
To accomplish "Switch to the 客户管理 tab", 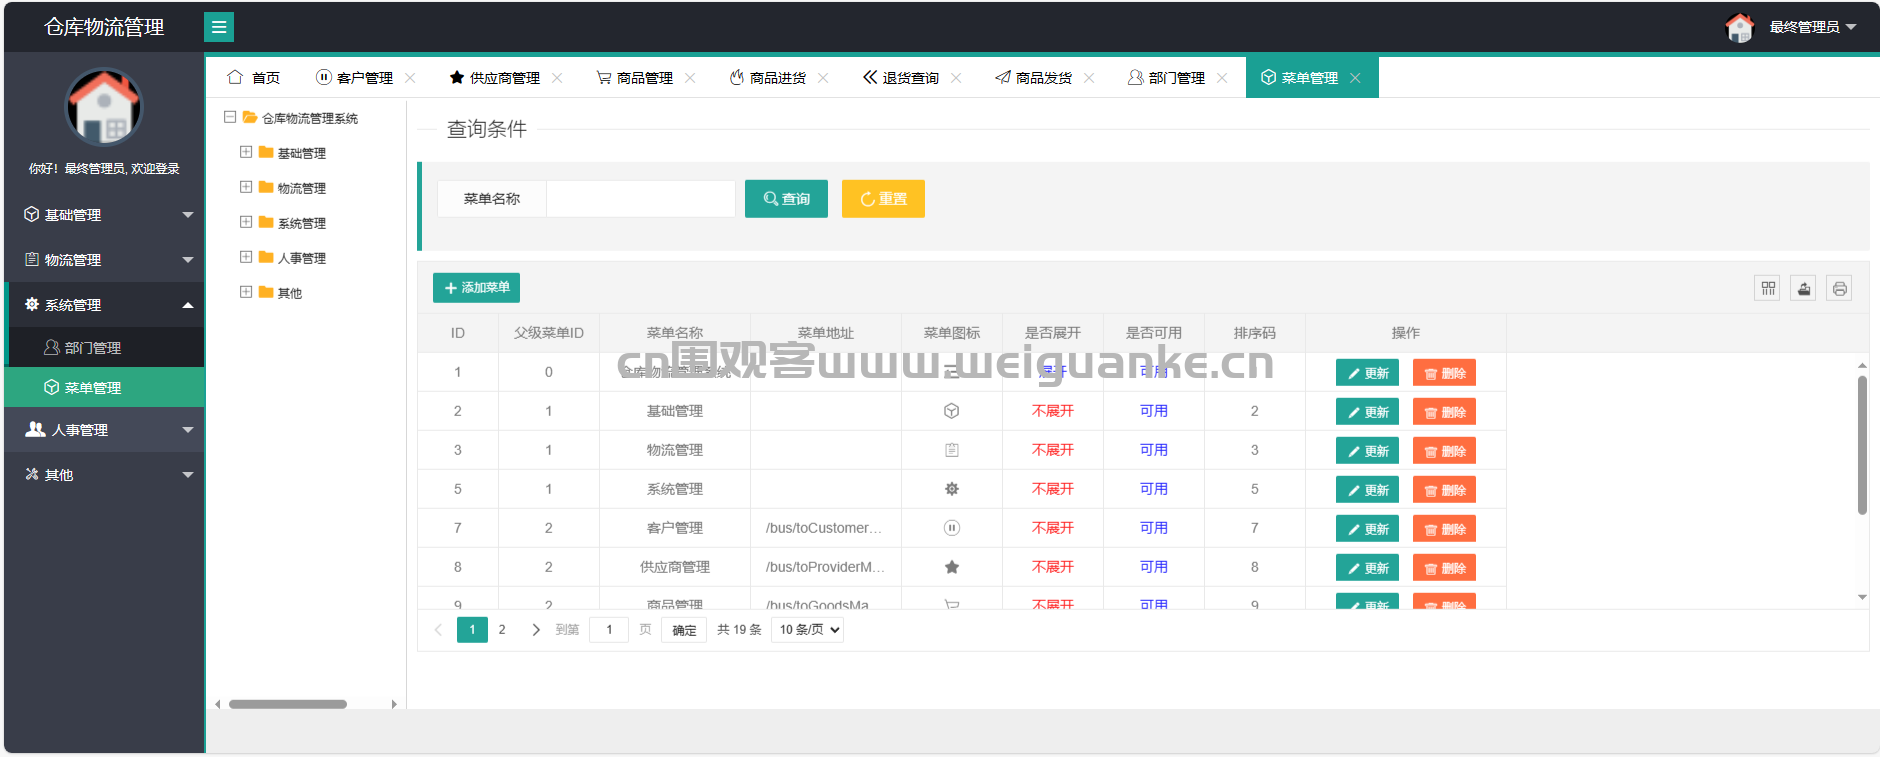I will (355, 78).
